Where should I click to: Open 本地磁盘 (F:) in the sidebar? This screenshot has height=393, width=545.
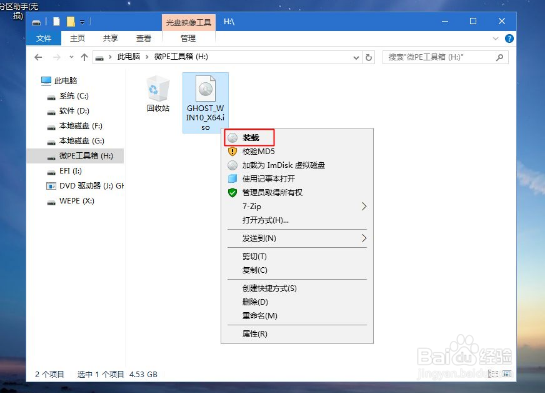75,126
